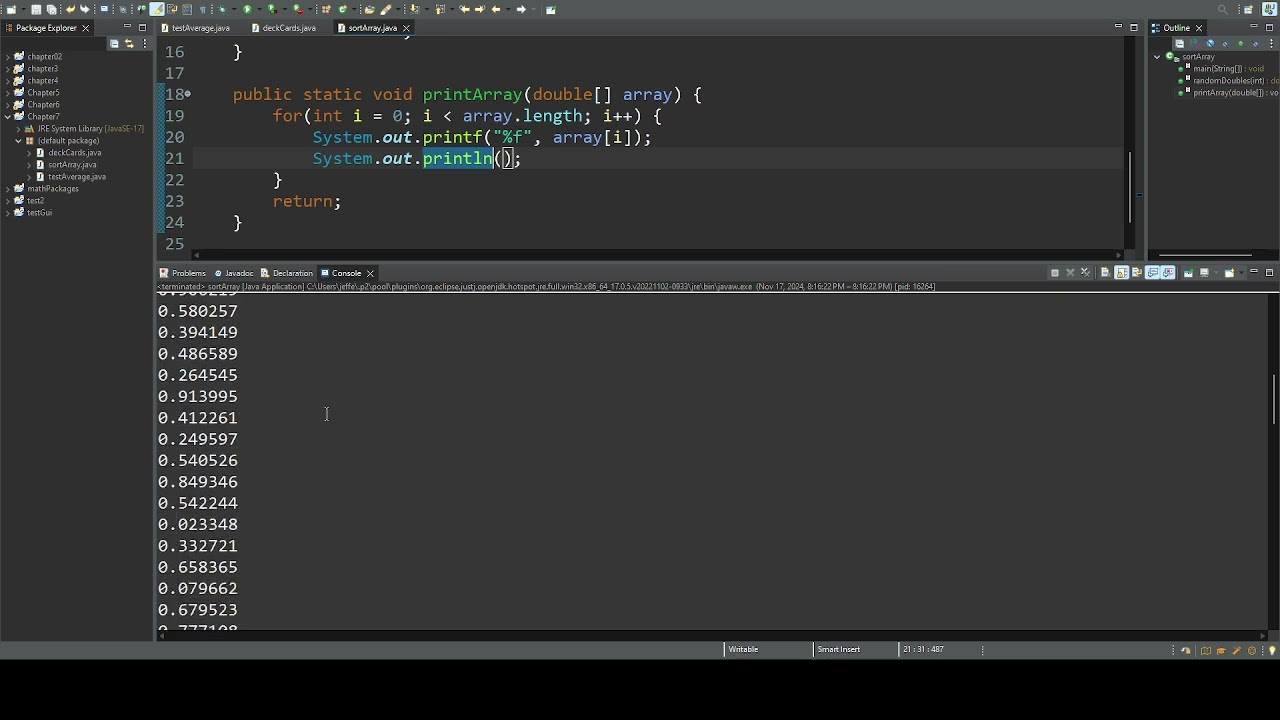Click Terminate stop icon in Console toolbar
Screen dimensions: 1280x720
1055,273
